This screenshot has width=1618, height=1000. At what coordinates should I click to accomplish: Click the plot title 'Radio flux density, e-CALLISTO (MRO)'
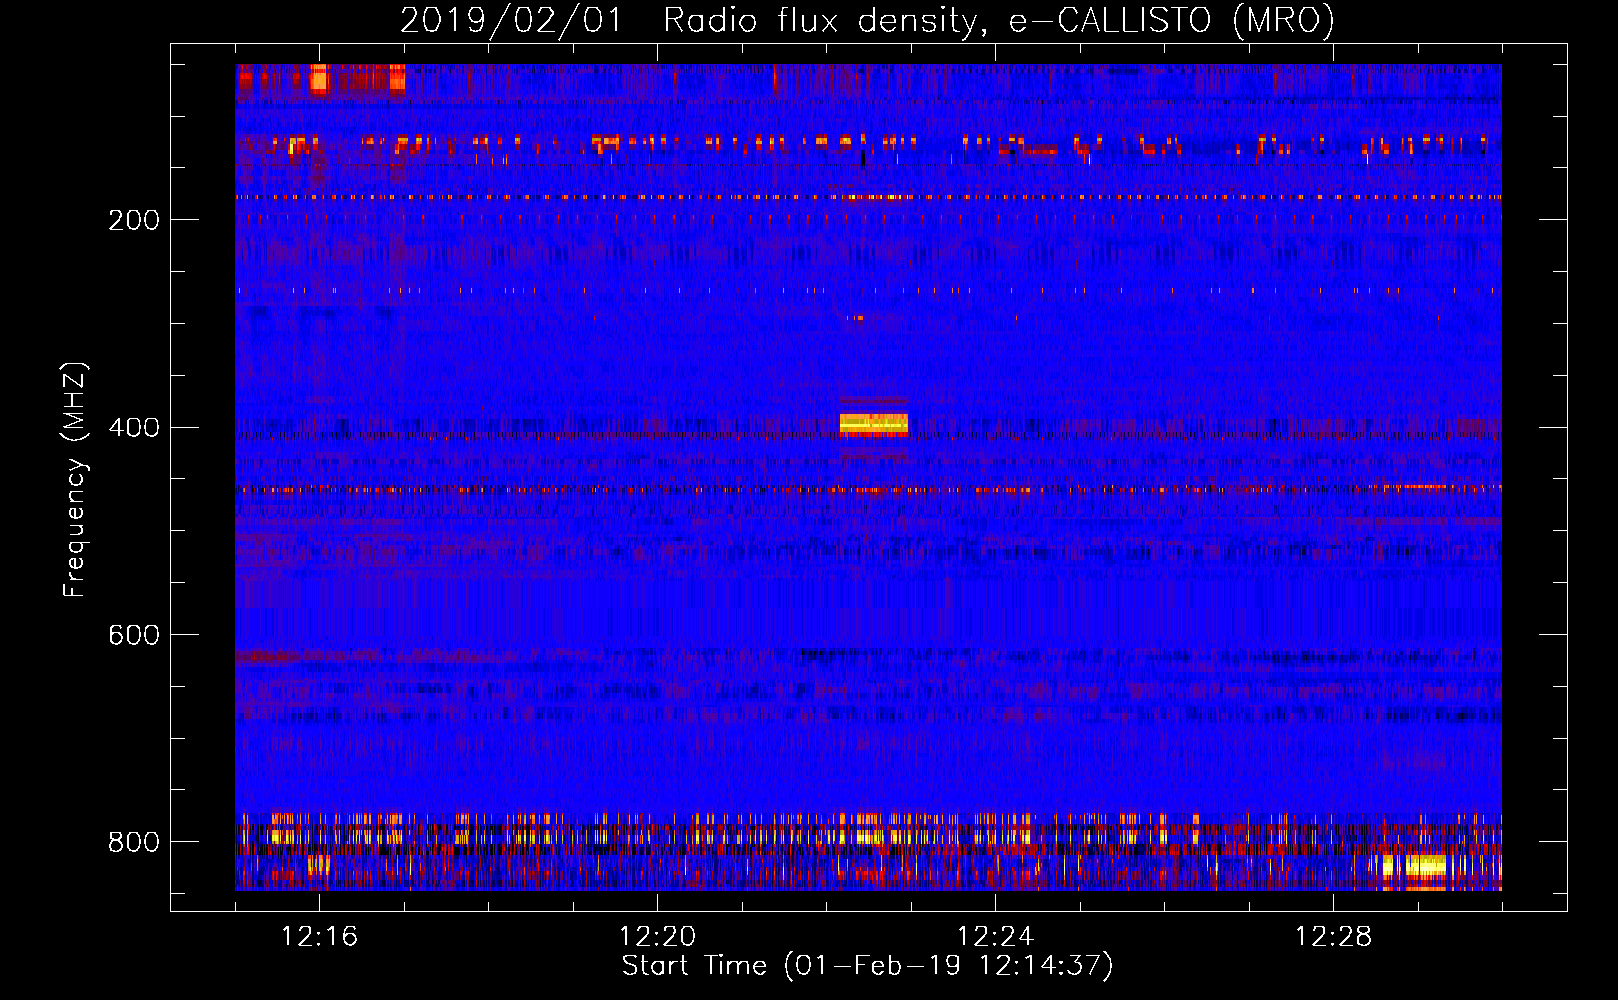(x=999, y=20)
